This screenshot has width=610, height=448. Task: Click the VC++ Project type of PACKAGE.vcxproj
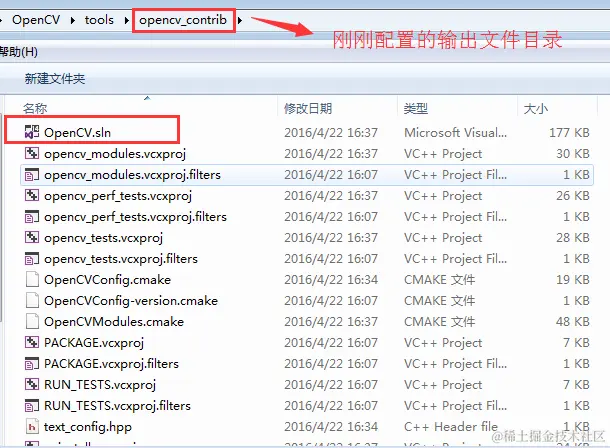(443, 343)
